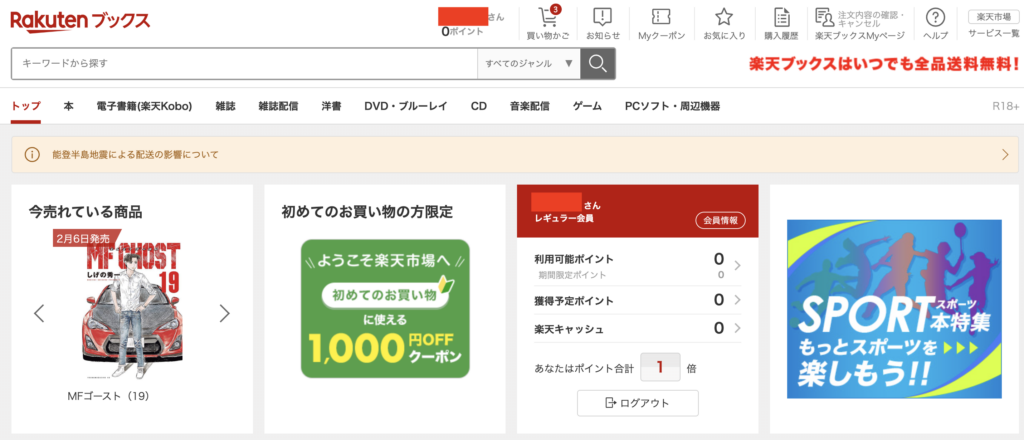The width and height of the screenshot is (1024, 440).
Task: Click the 1,000円OFF coupon banner
Action: coord(385,308)
